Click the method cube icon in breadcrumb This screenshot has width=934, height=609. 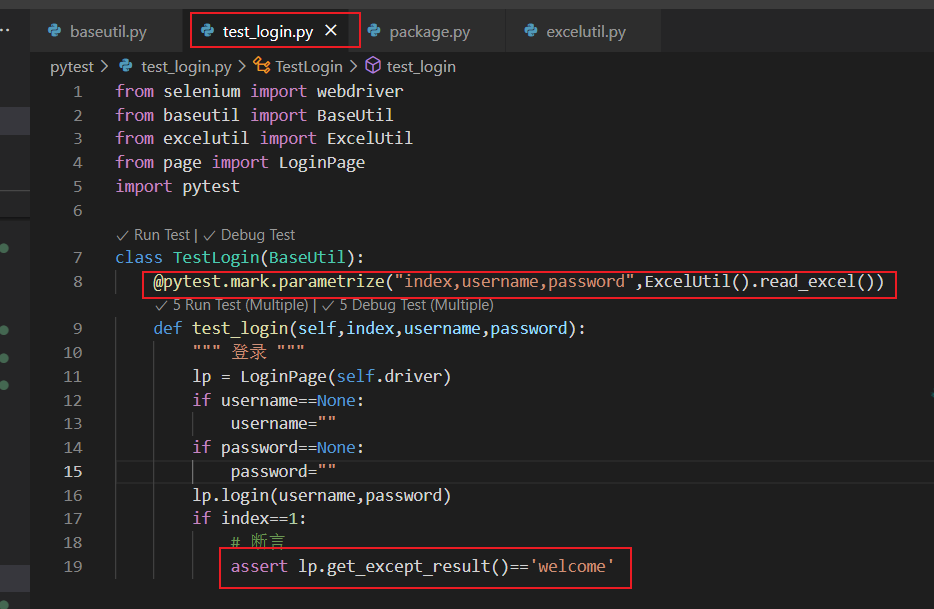373,65
